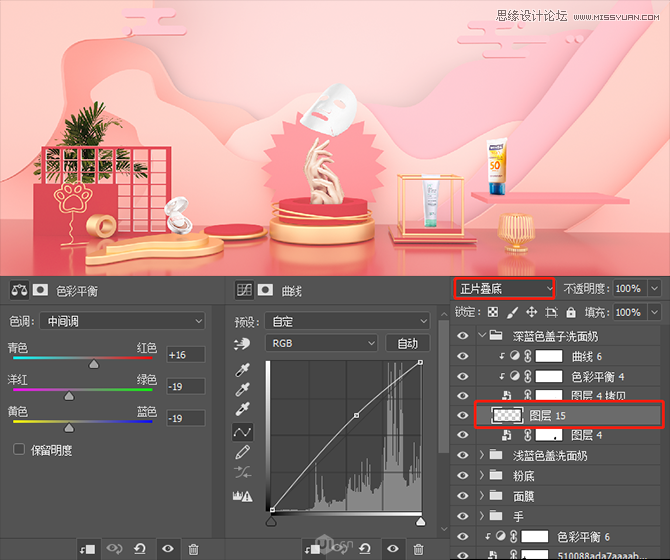Expand the 粉底 layer group
The width and height of the screenshot is (670, 560).
482,476
